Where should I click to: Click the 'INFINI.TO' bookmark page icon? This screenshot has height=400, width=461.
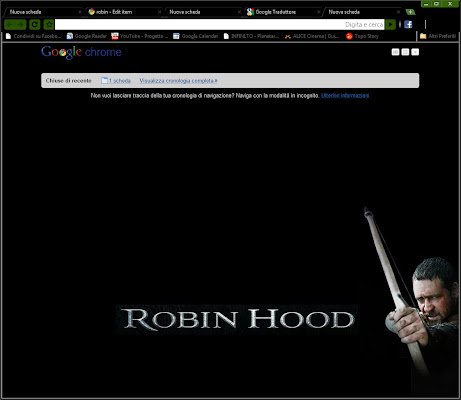(226, 36)
